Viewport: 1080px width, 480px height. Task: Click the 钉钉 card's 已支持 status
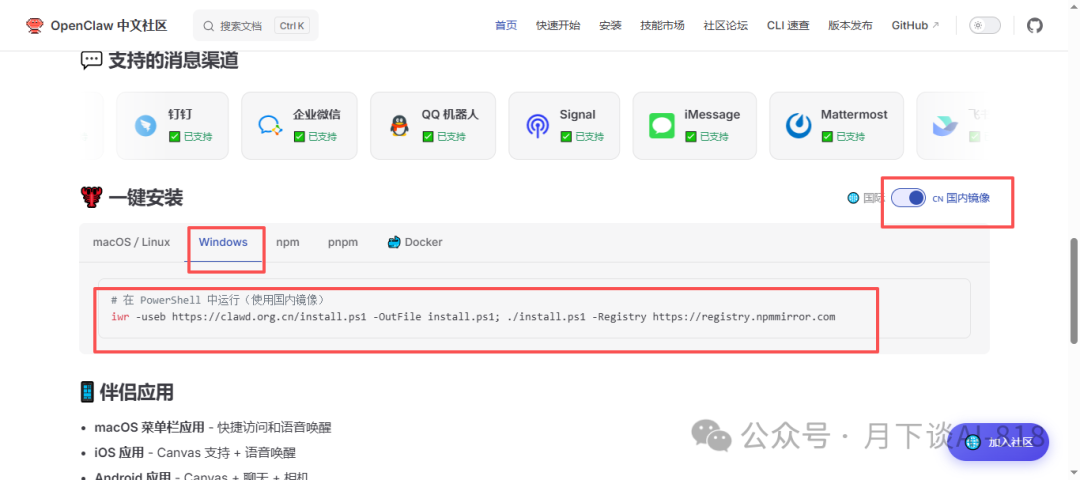click(x=190, y=136)
